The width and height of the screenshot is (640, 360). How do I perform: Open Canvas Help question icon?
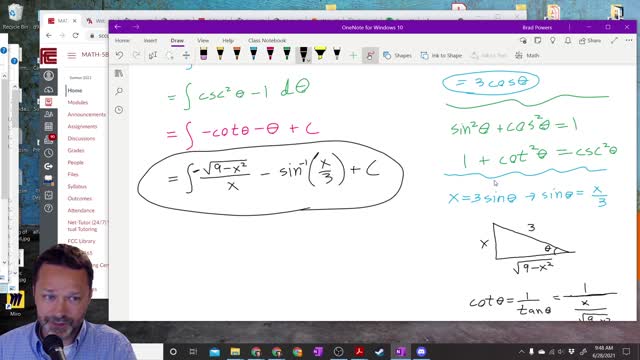click(49, 209)
